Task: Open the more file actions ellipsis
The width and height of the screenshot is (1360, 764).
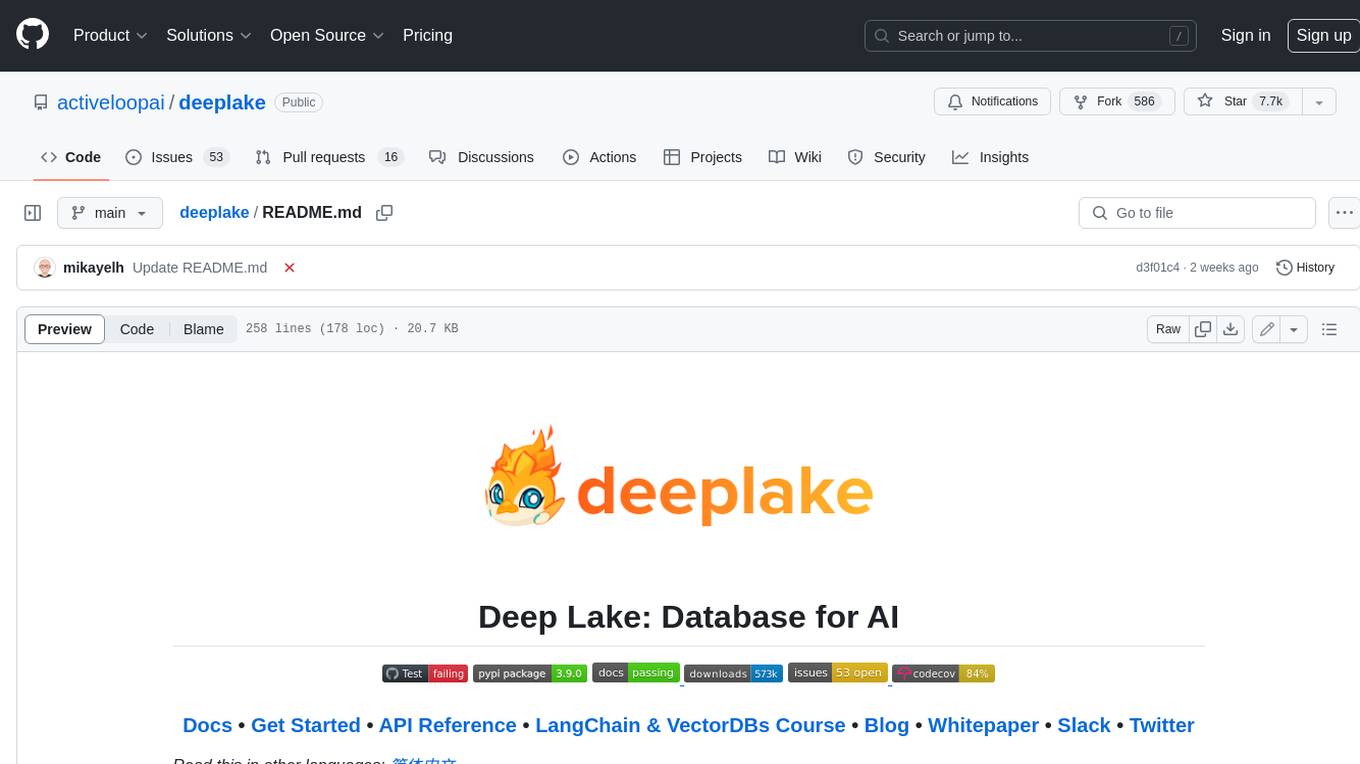Action: pos(1344,213)
